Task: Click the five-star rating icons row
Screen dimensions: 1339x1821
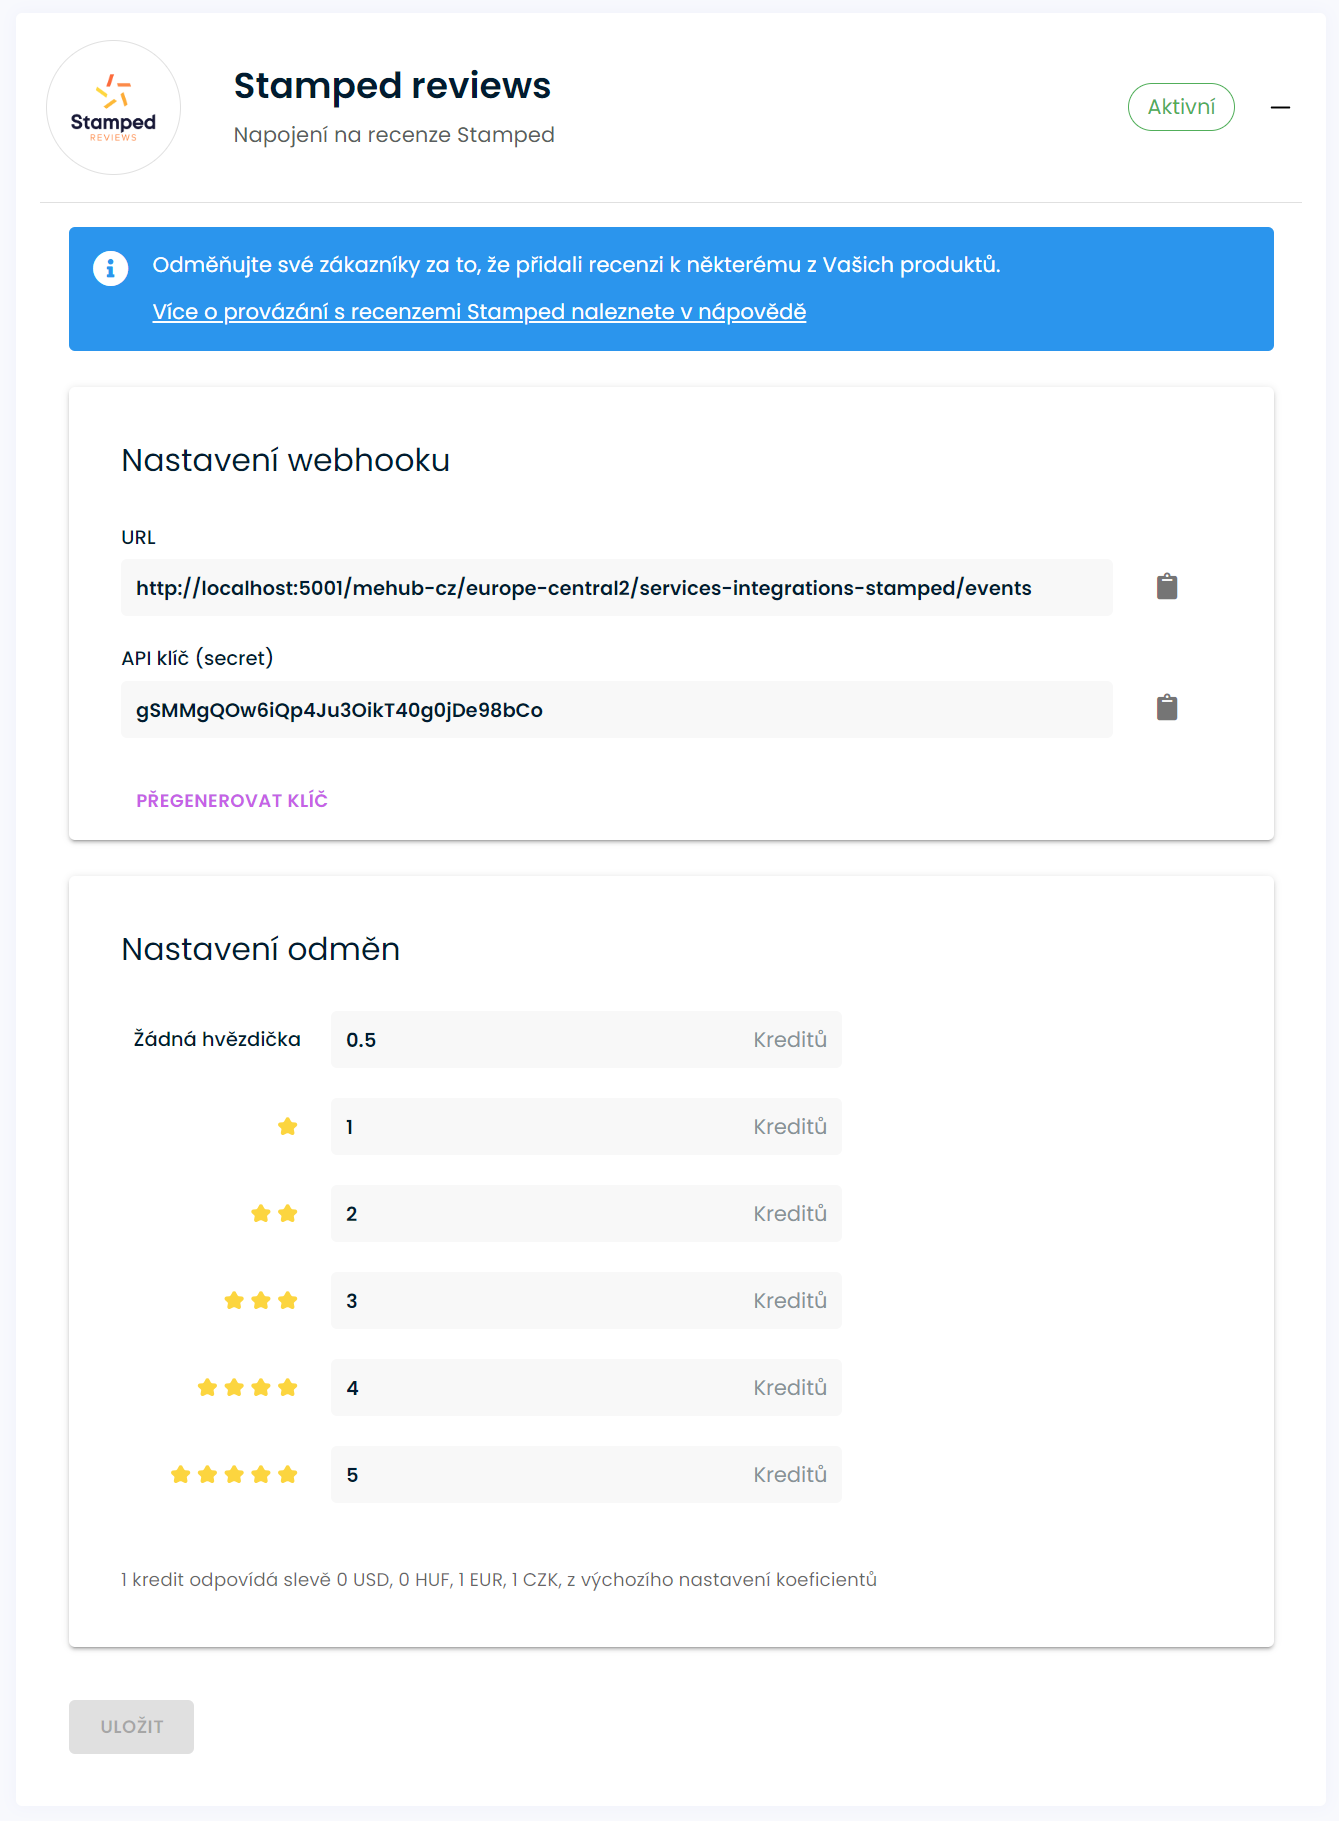Action: click(234, 1475)
